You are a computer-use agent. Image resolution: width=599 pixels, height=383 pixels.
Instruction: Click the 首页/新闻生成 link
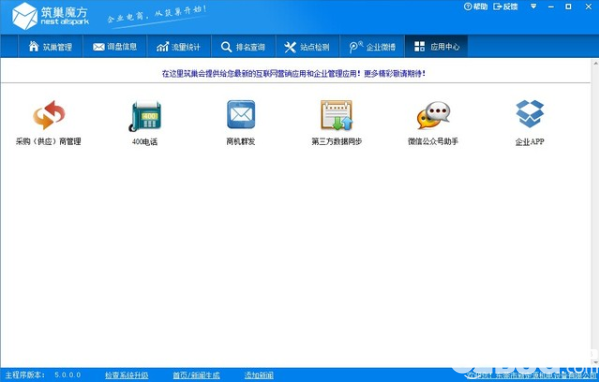click(x=196, y=375)
